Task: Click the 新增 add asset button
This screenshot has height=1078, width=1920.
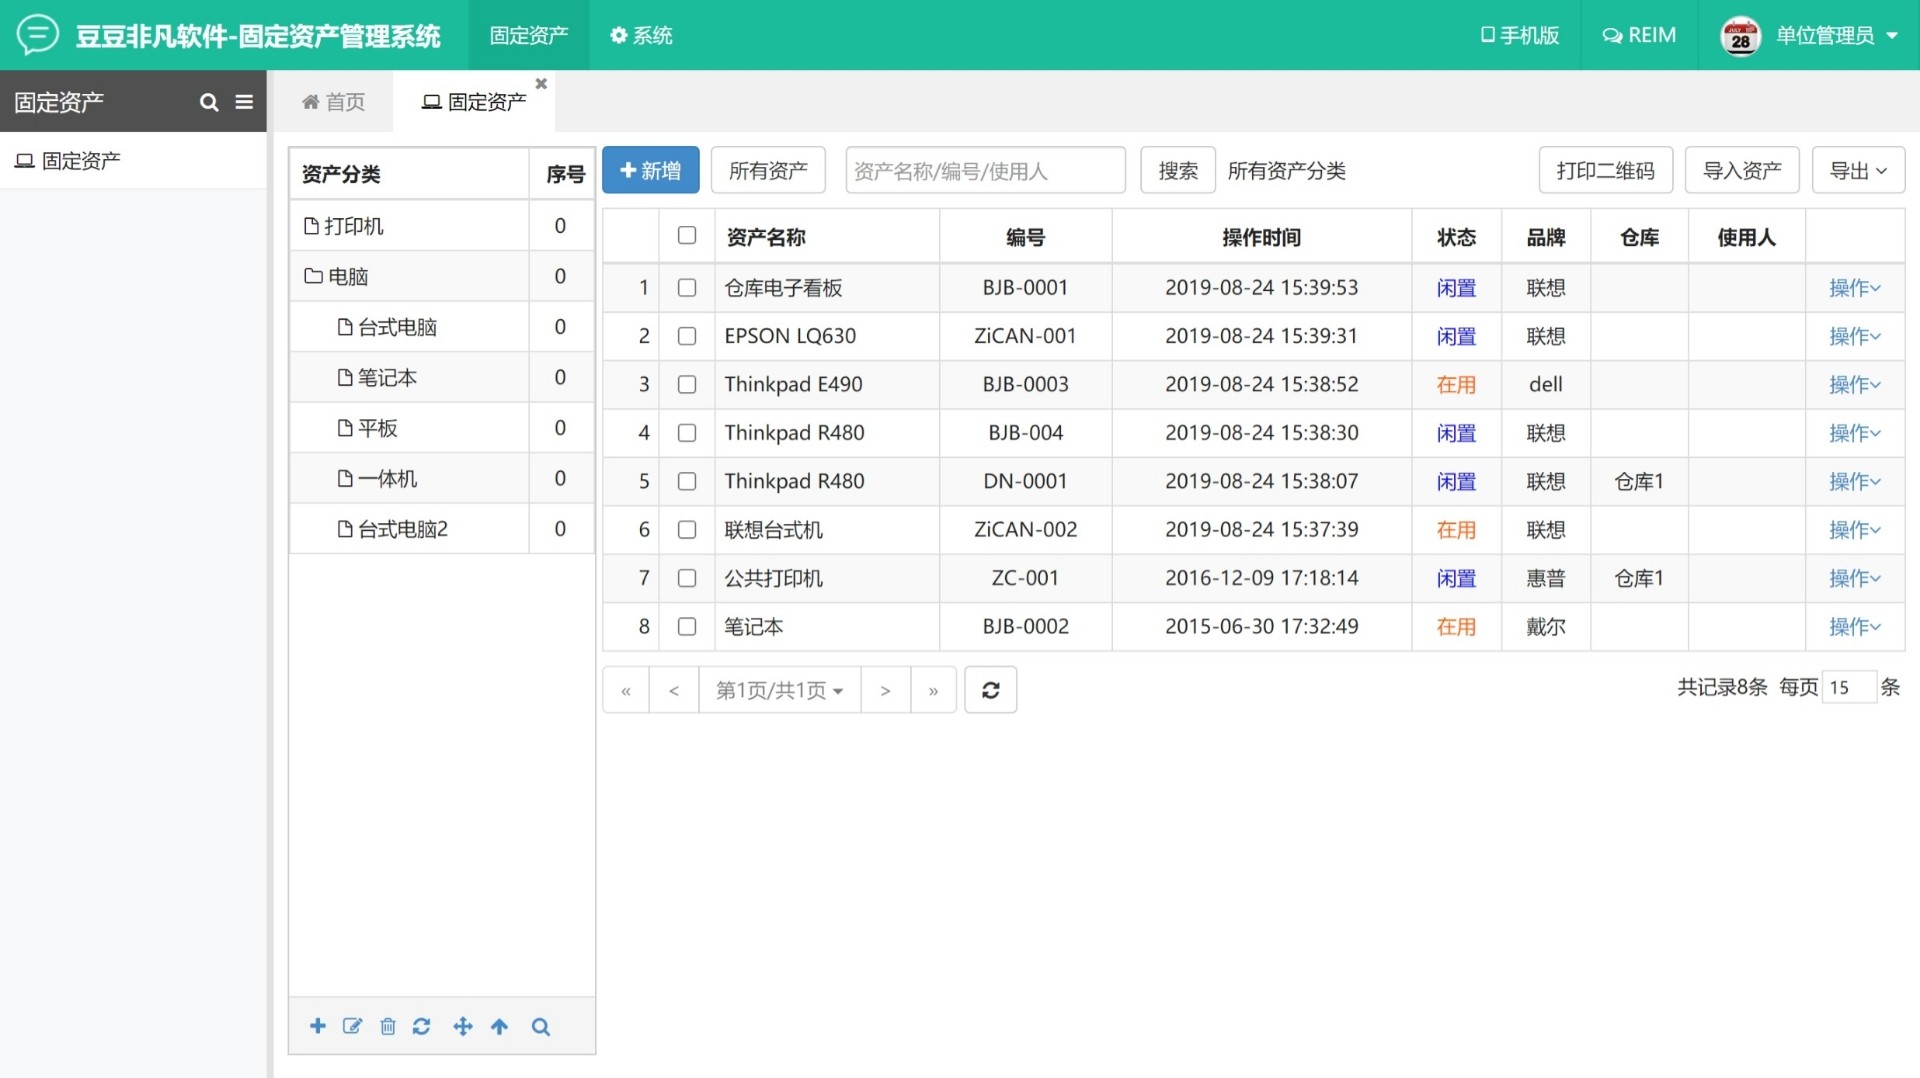Action: [650, 171]
